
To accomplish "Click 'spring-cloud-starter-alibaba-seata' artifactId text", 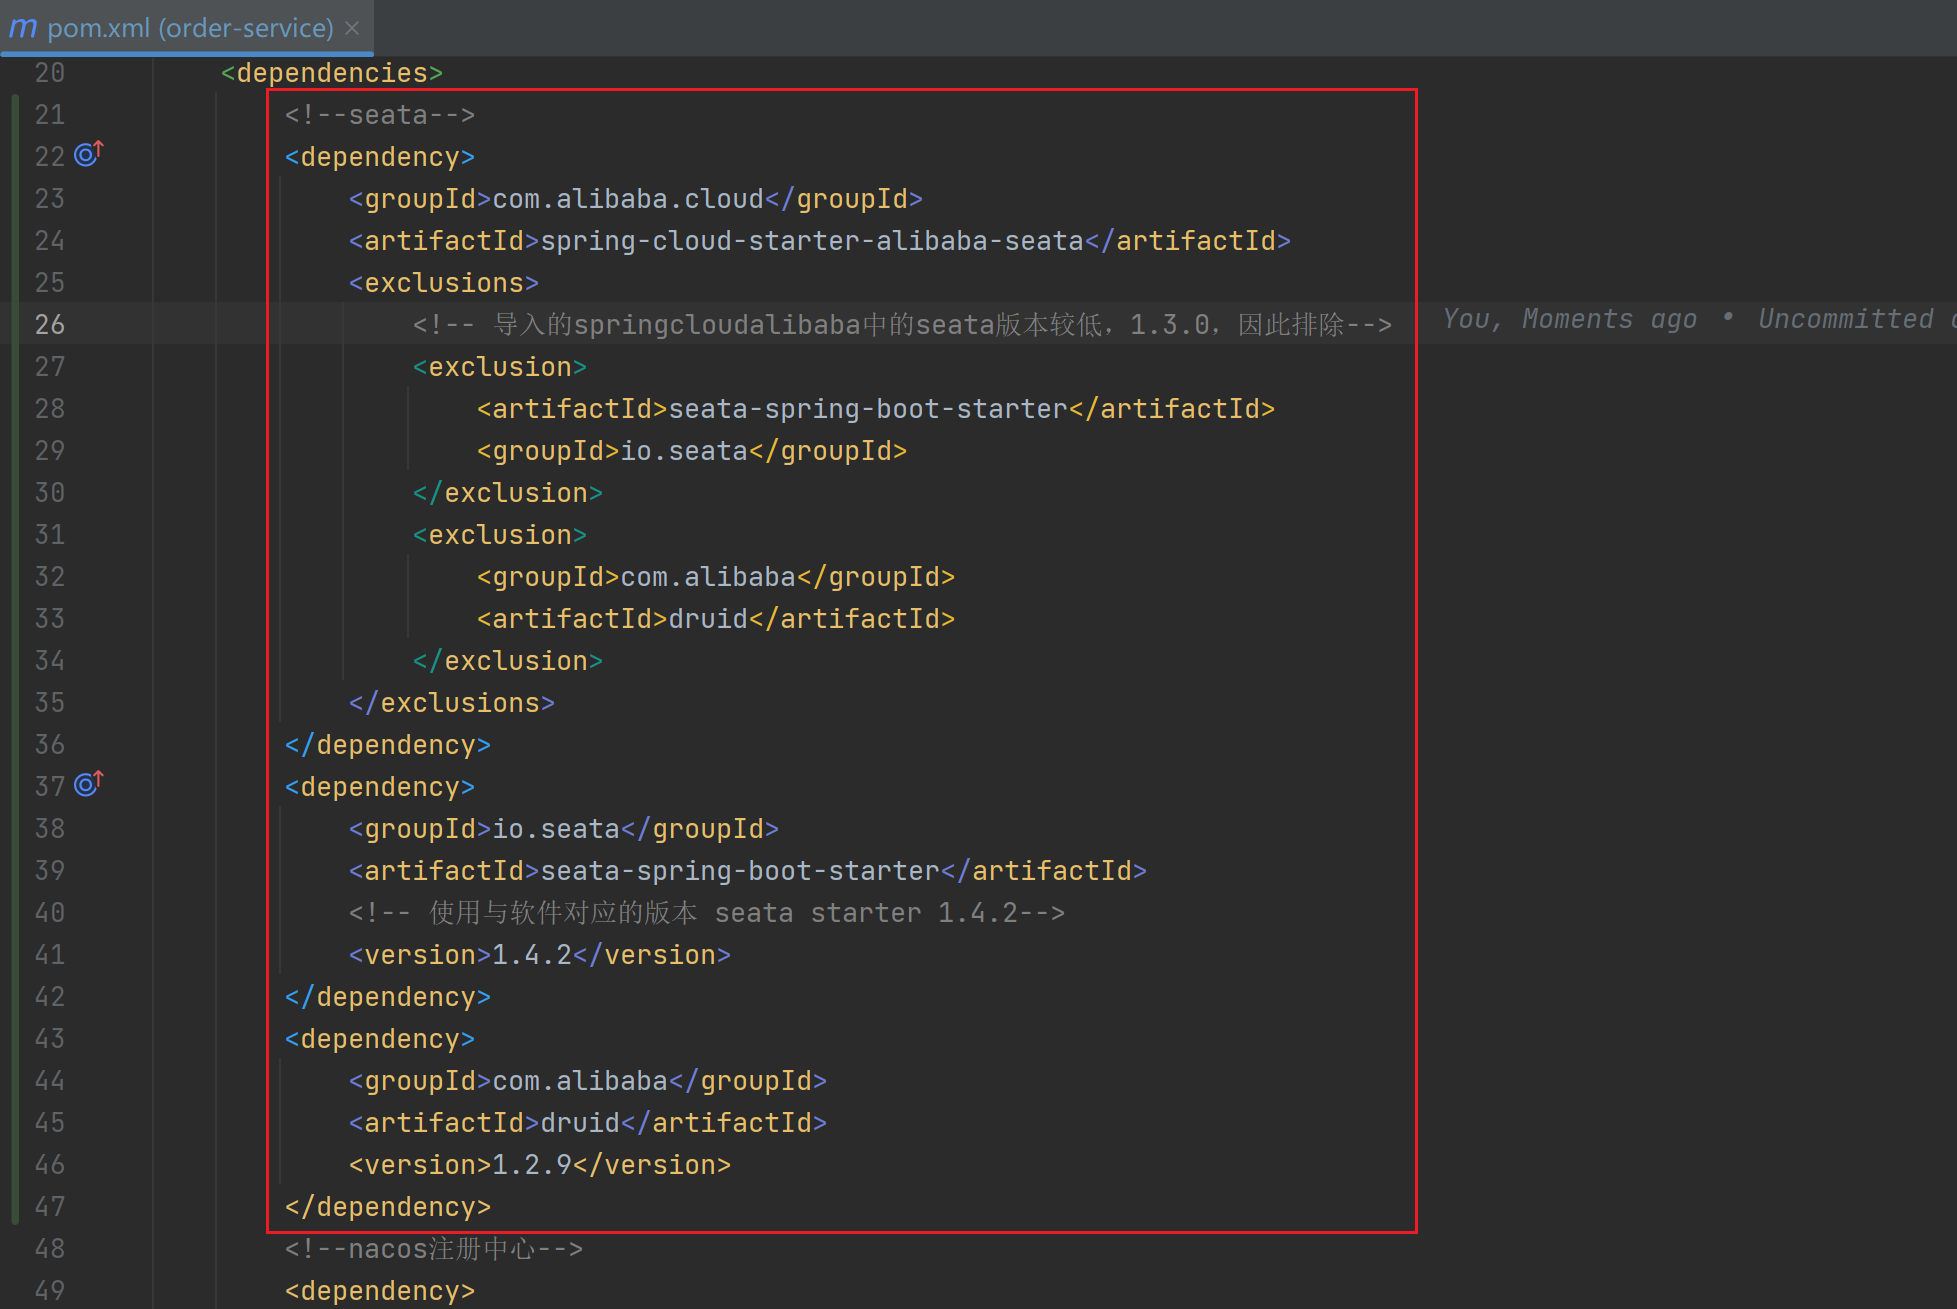I will pyautogui.click(x=812, y=241).
